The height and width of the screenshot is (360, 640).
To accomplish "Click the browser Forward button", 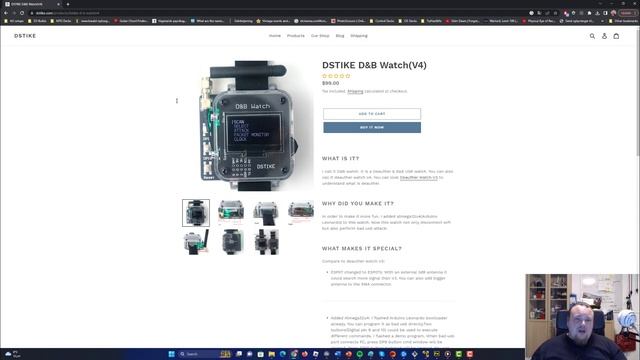I will 14,13.
